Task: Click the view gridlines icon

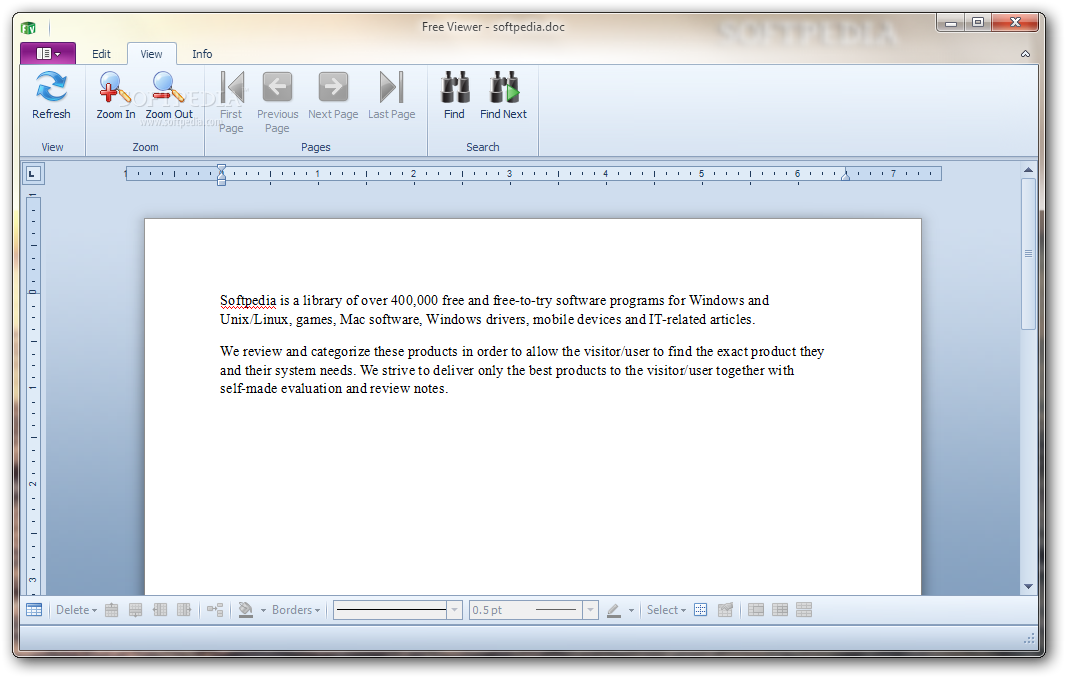Action: pos(701,610)
